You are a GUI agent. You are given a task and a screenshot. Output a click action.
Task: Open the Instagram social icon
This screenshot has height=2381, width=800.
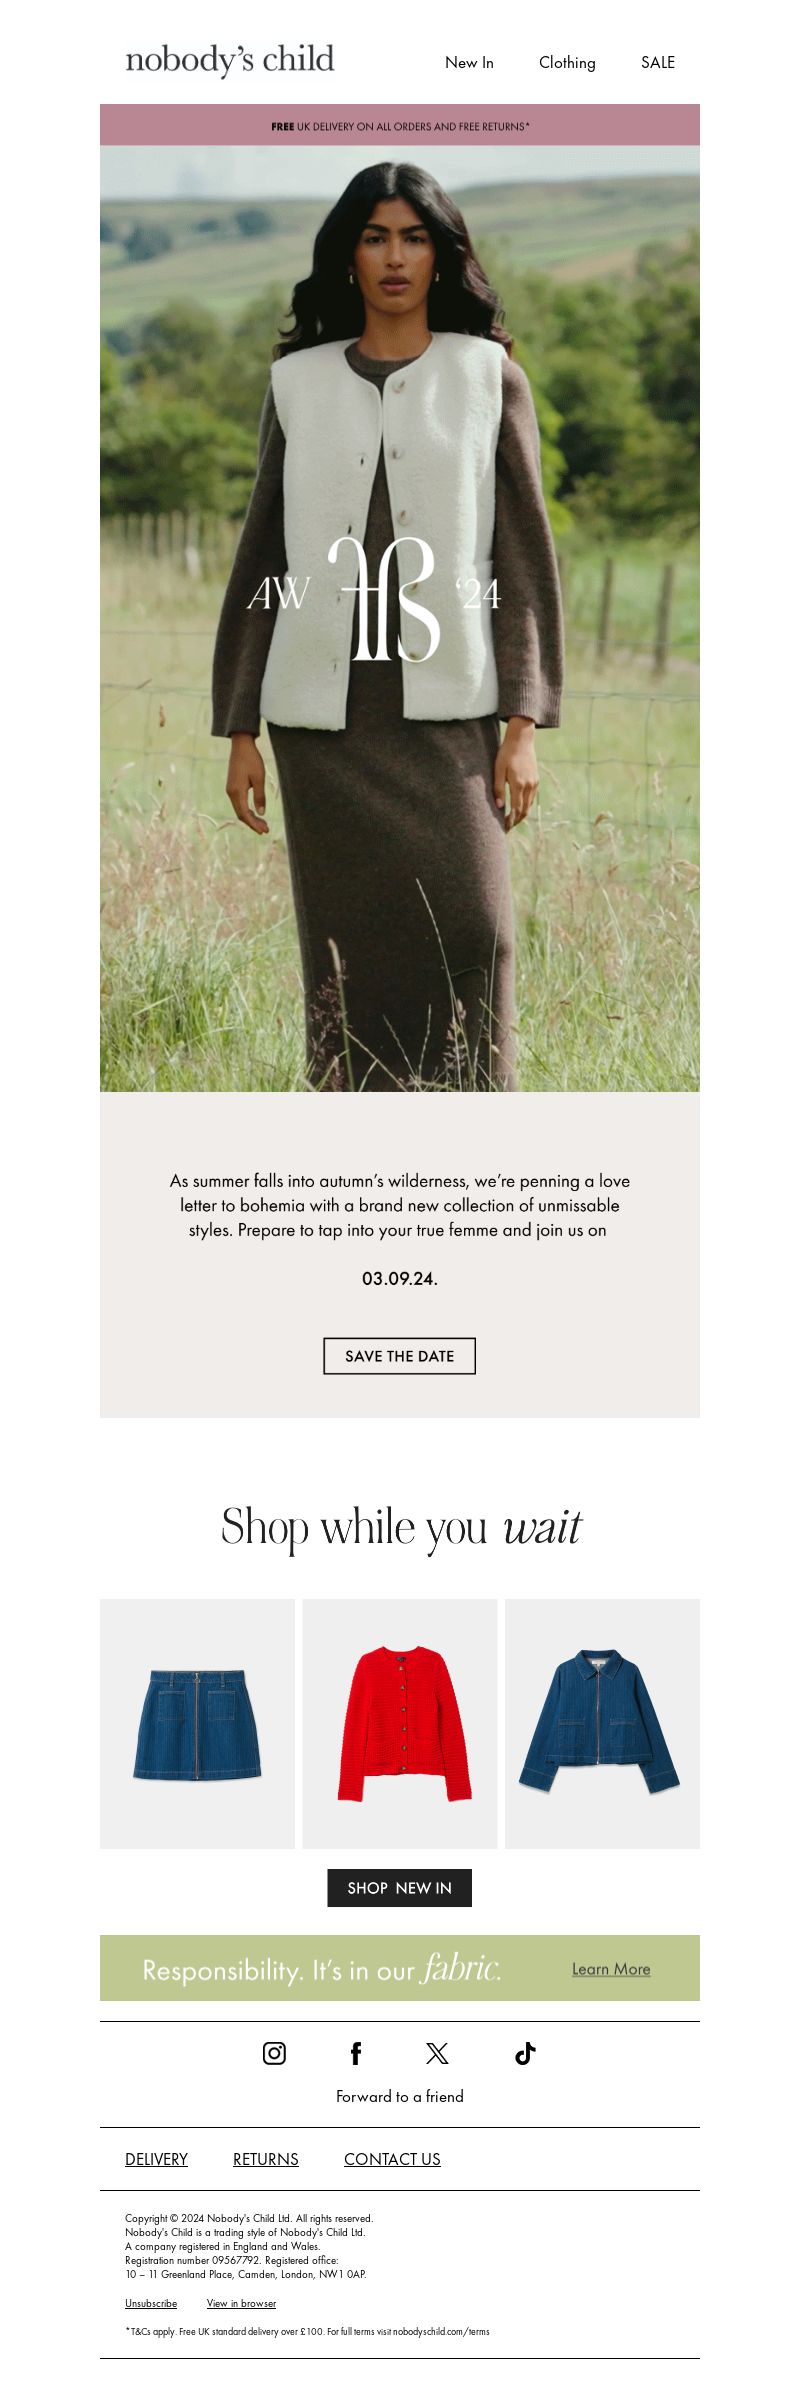click(274, 2053)
